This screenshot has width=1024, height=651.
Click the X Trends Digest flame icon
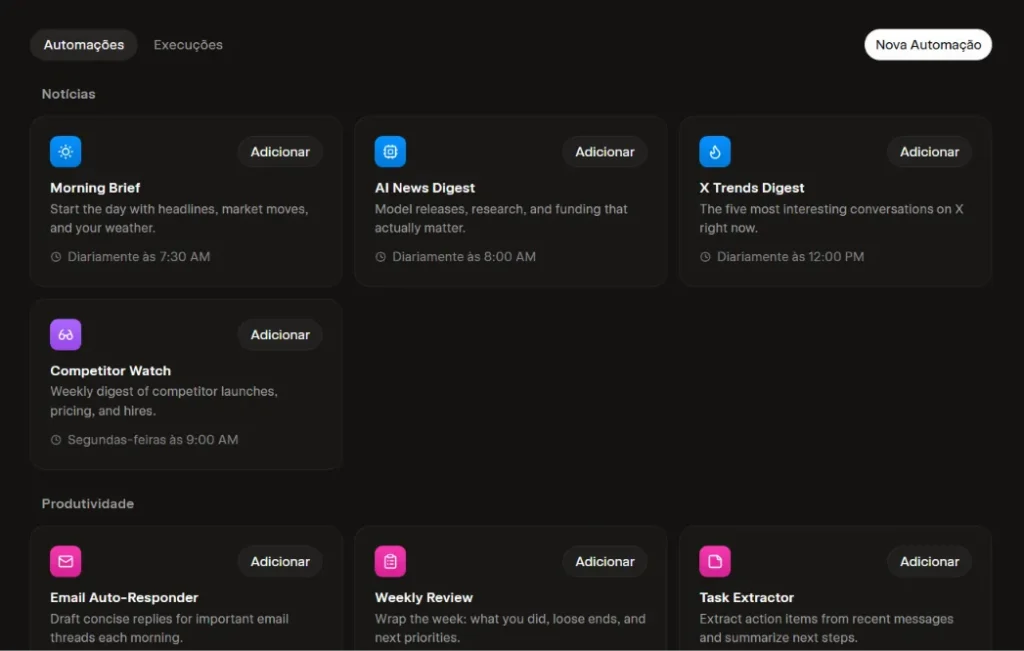click(x=714, y=151)
